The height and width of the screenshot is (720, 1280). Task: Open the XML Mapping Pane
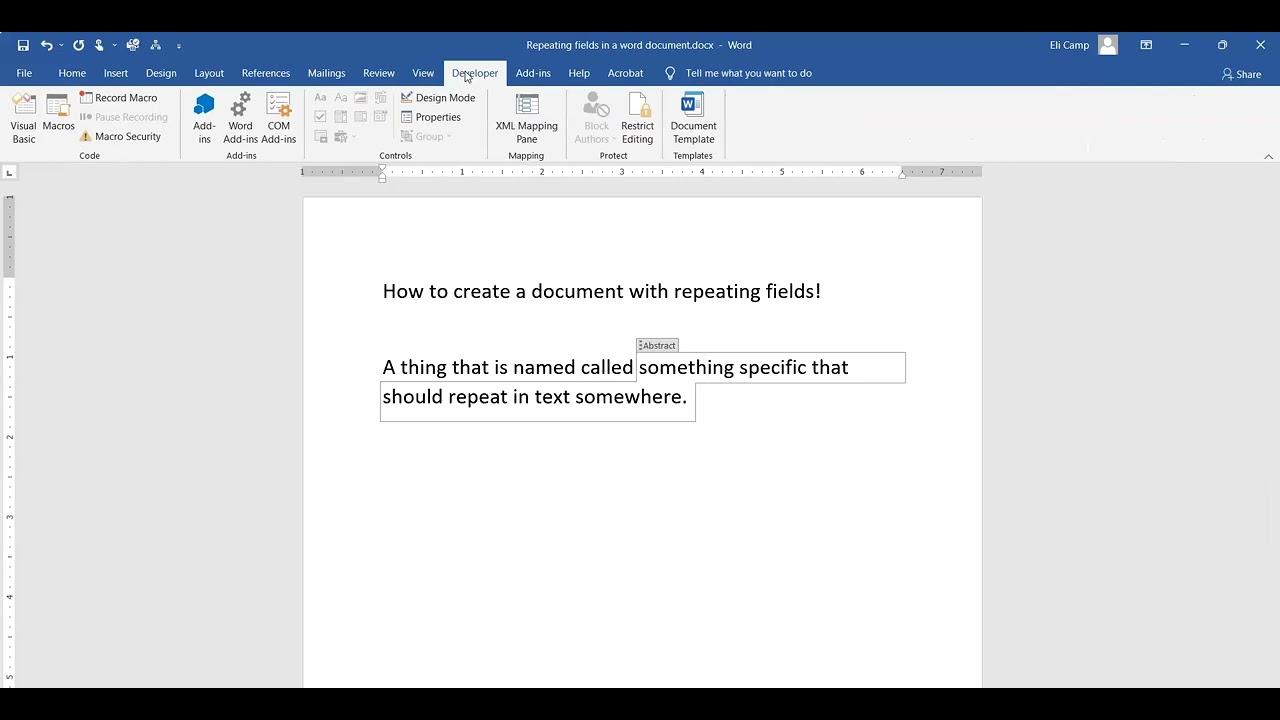pos(527,118)
